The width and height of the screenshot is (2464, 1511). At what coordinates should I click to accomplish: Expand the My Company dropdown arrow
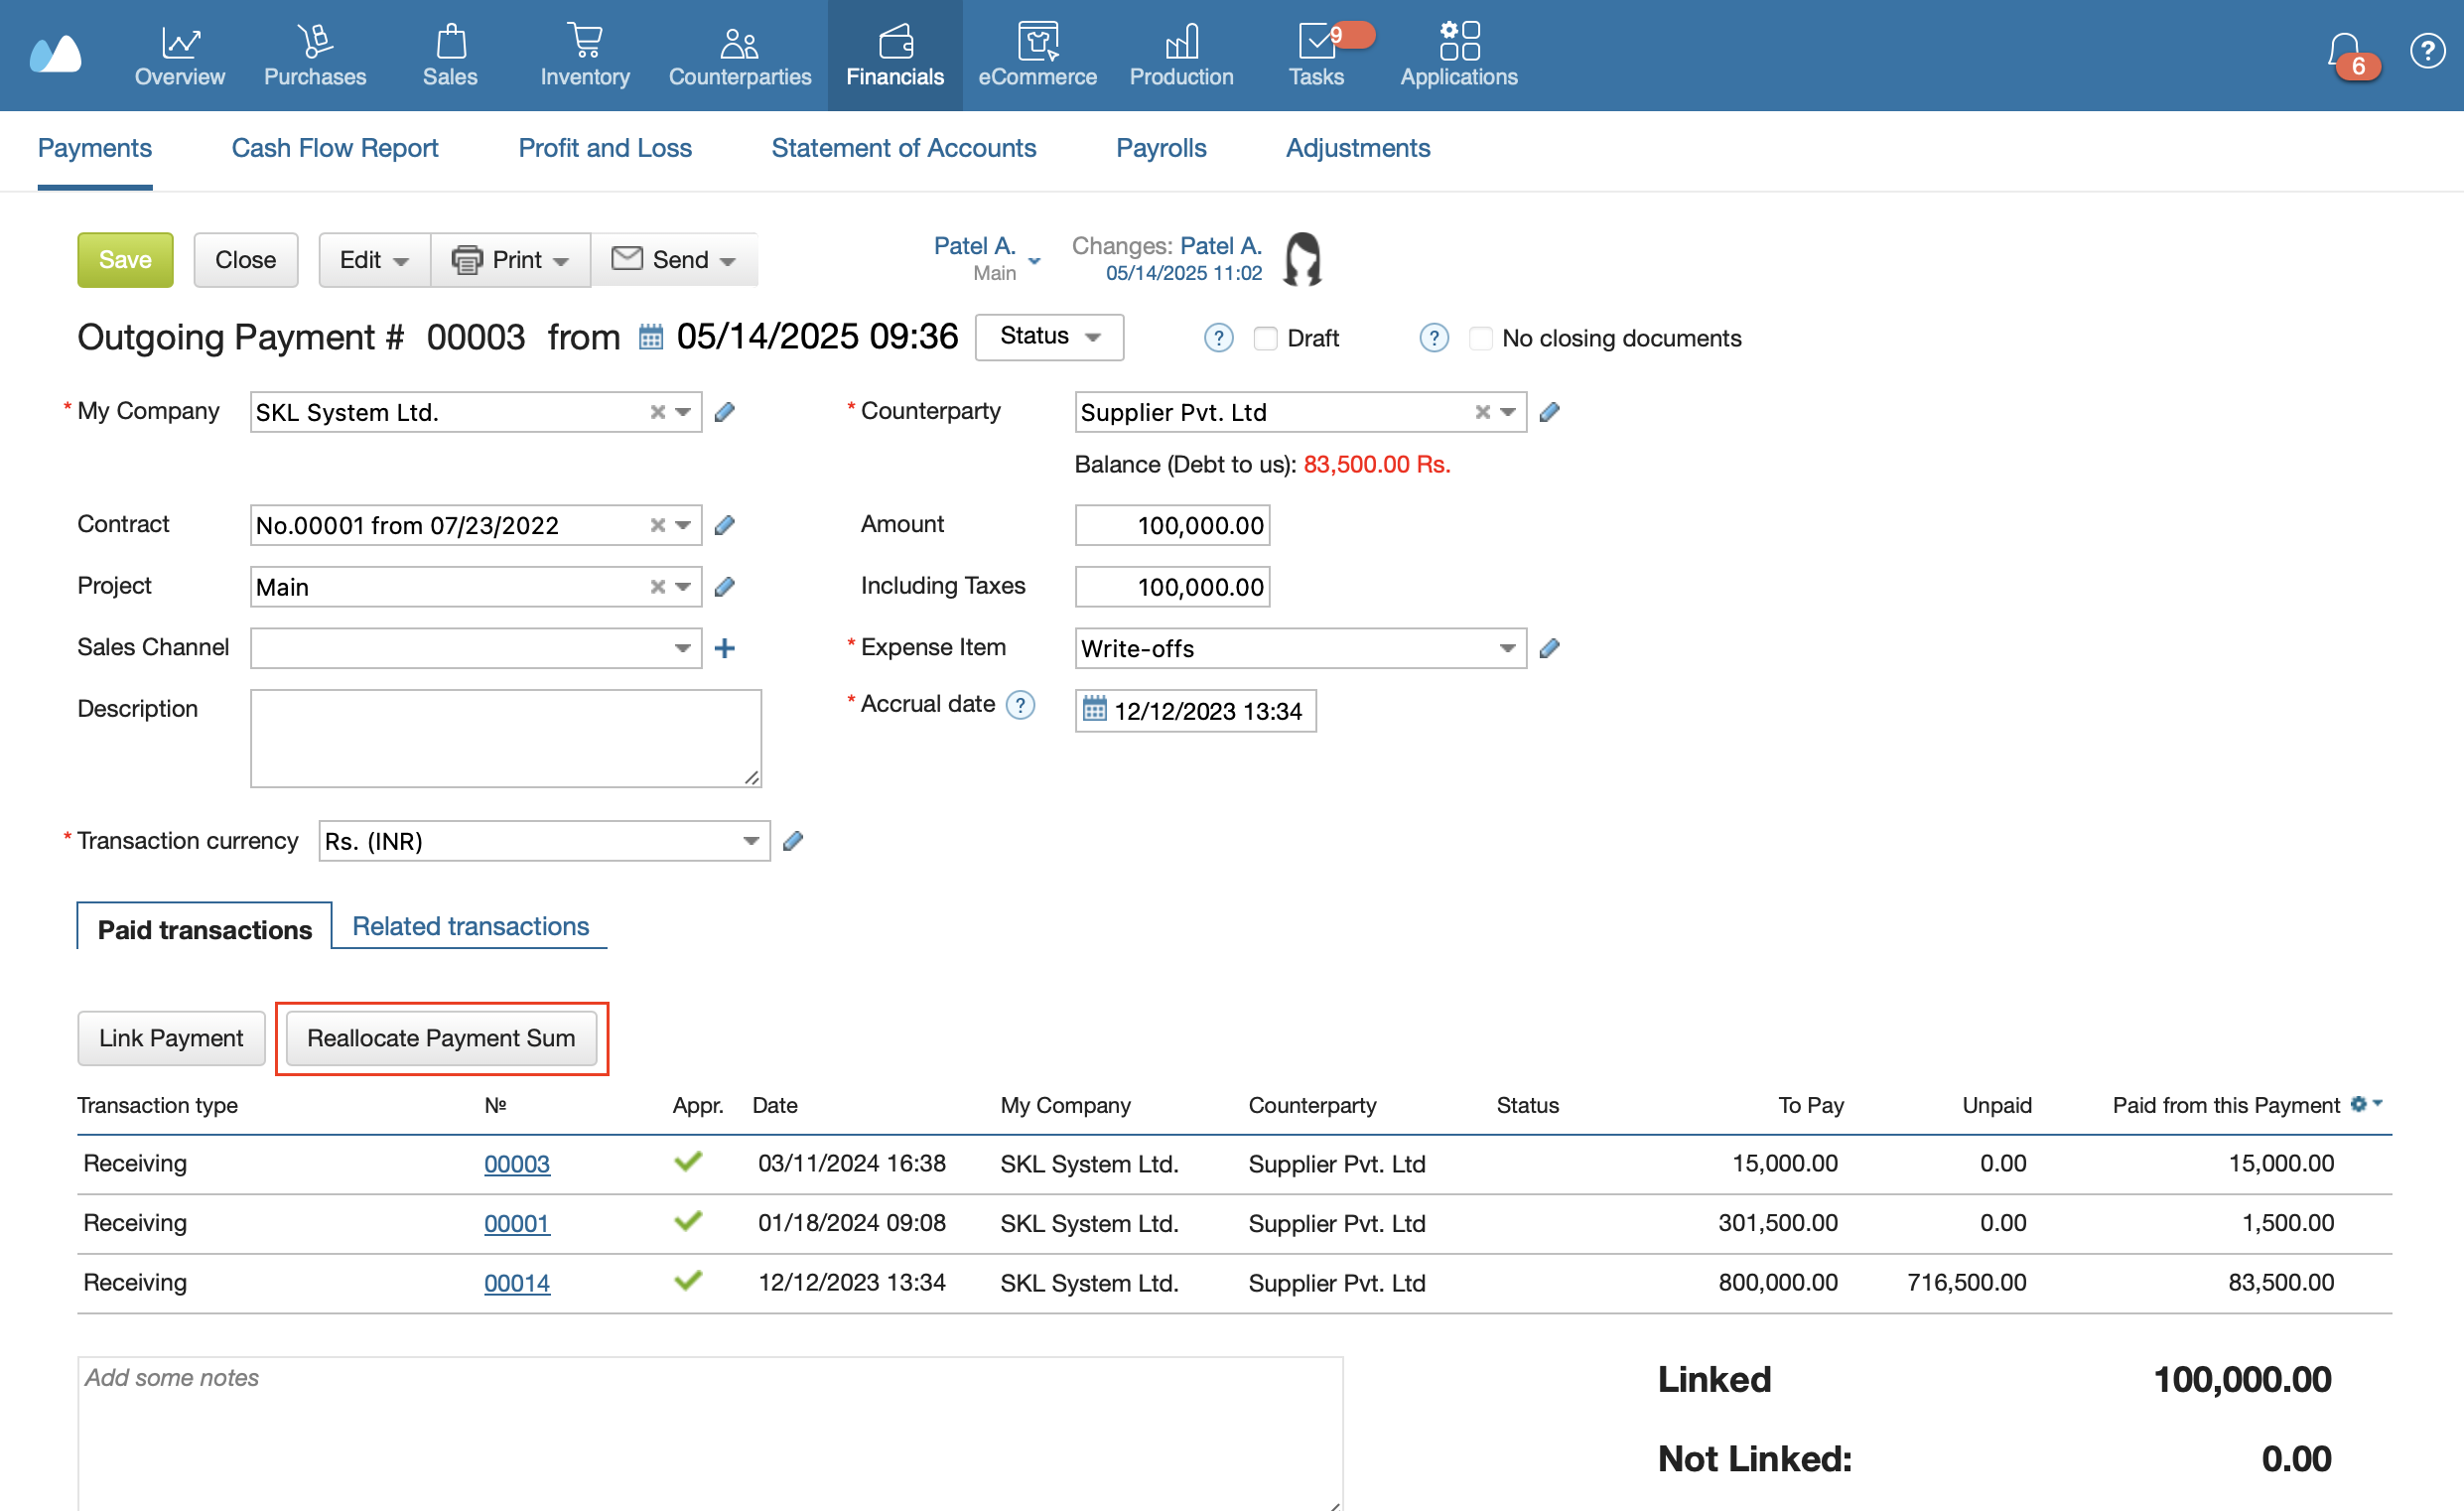coord(683,412)
